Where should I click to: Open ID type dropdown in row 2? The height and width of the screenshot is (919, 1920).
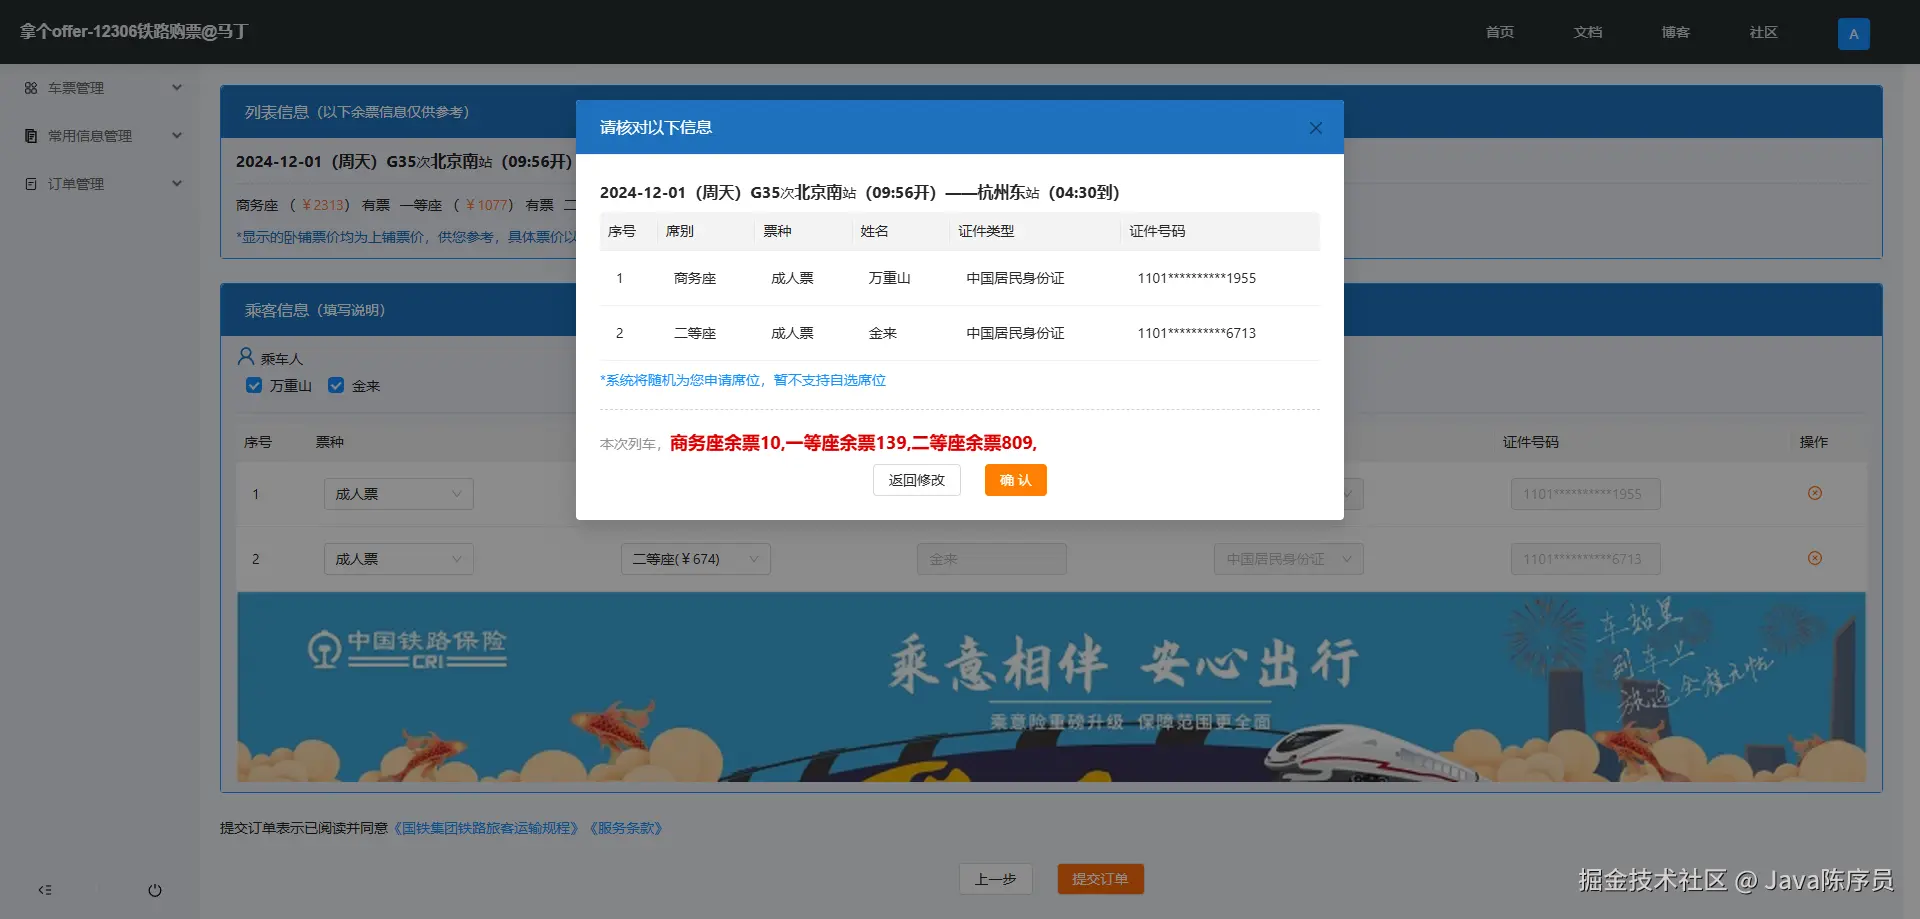[1289, 559]
